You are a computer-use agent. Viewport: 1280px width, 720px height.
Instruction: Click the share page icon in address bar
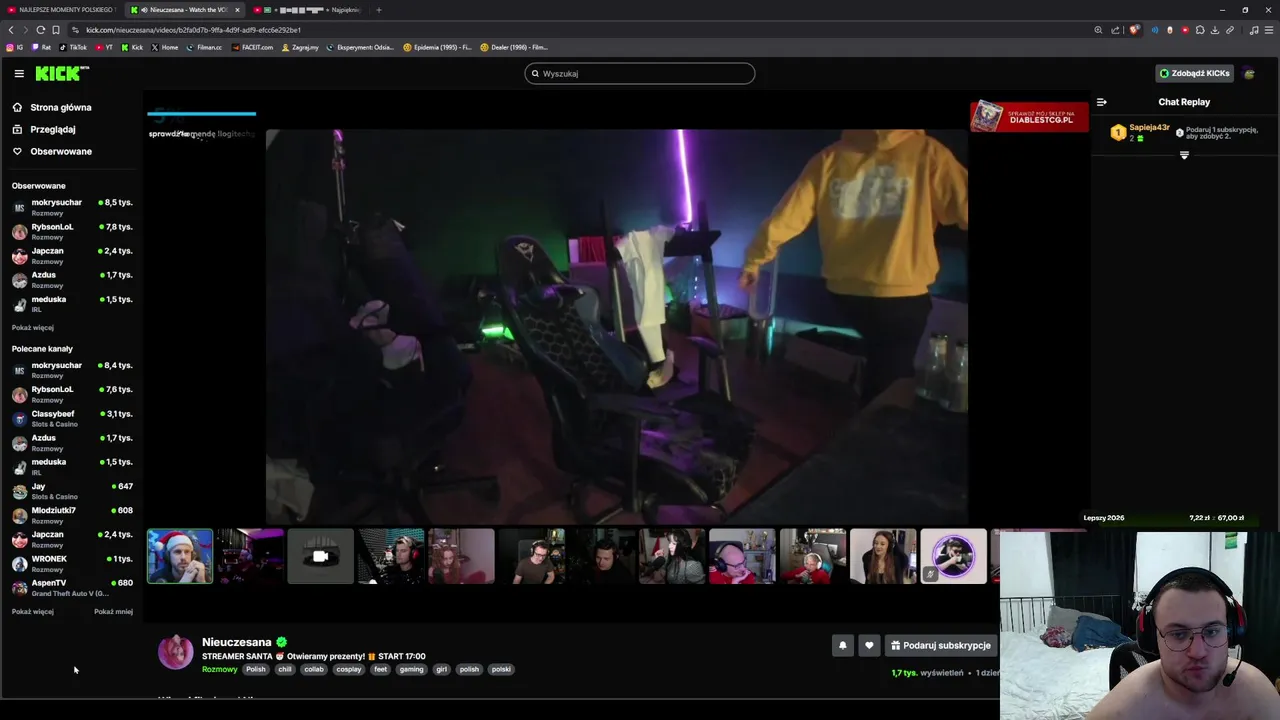1115,30
